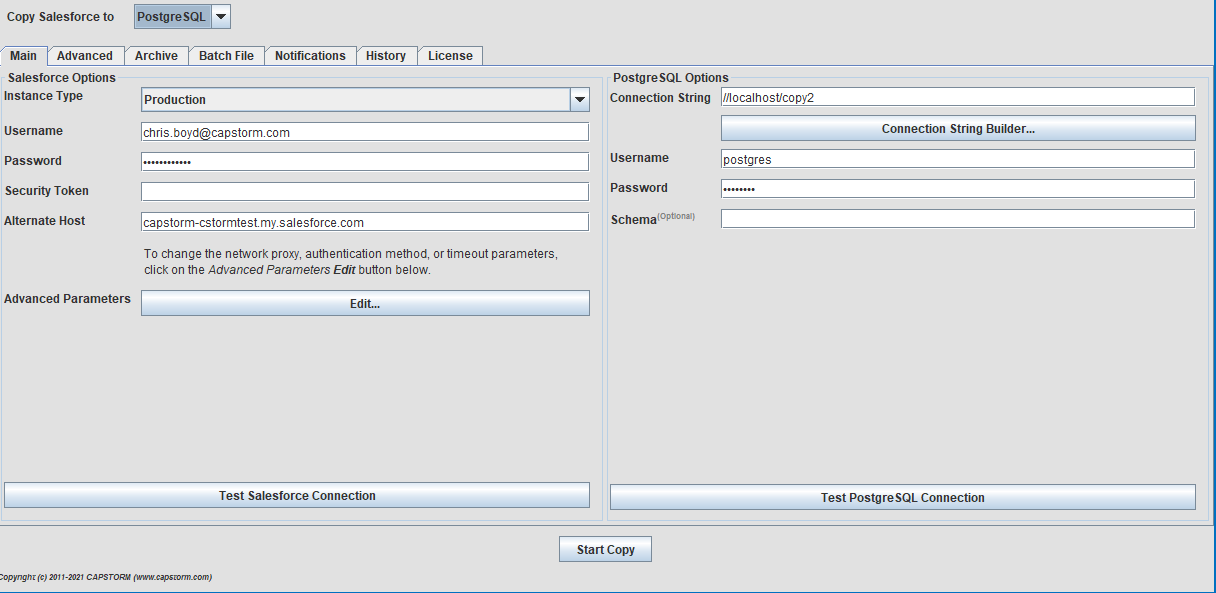Focus the Salesforce Password field

click(365, 162)
